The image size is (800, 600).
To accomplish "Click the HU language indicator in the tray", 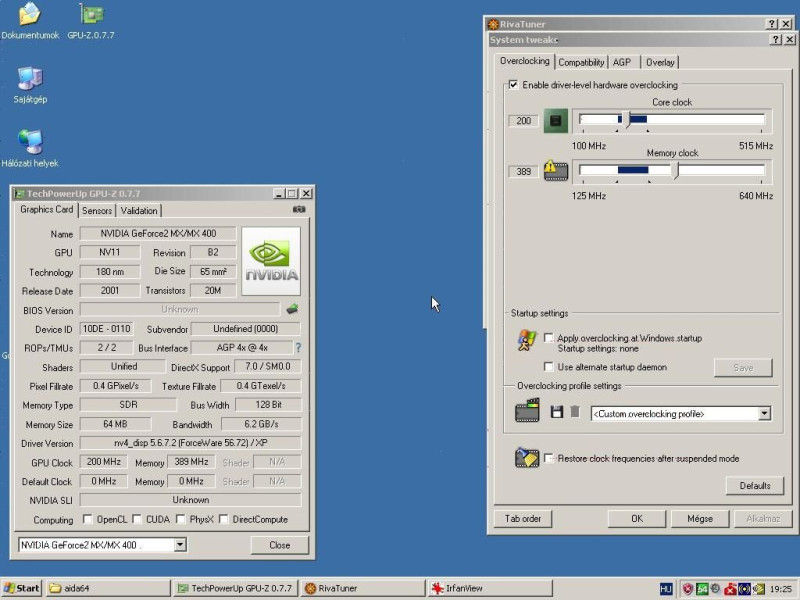I will point(666,589).
